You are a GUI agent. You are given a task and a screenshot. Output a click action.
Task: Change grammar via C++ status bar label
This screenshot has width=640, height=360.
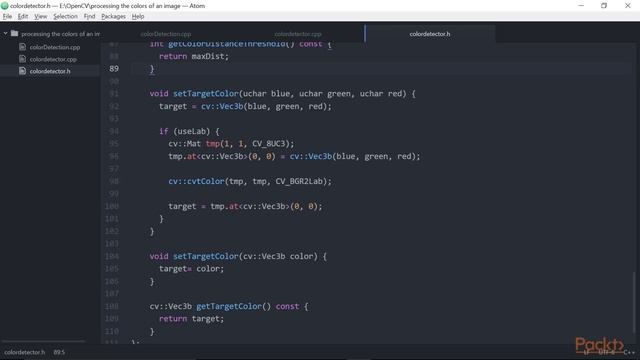point(629,352)
